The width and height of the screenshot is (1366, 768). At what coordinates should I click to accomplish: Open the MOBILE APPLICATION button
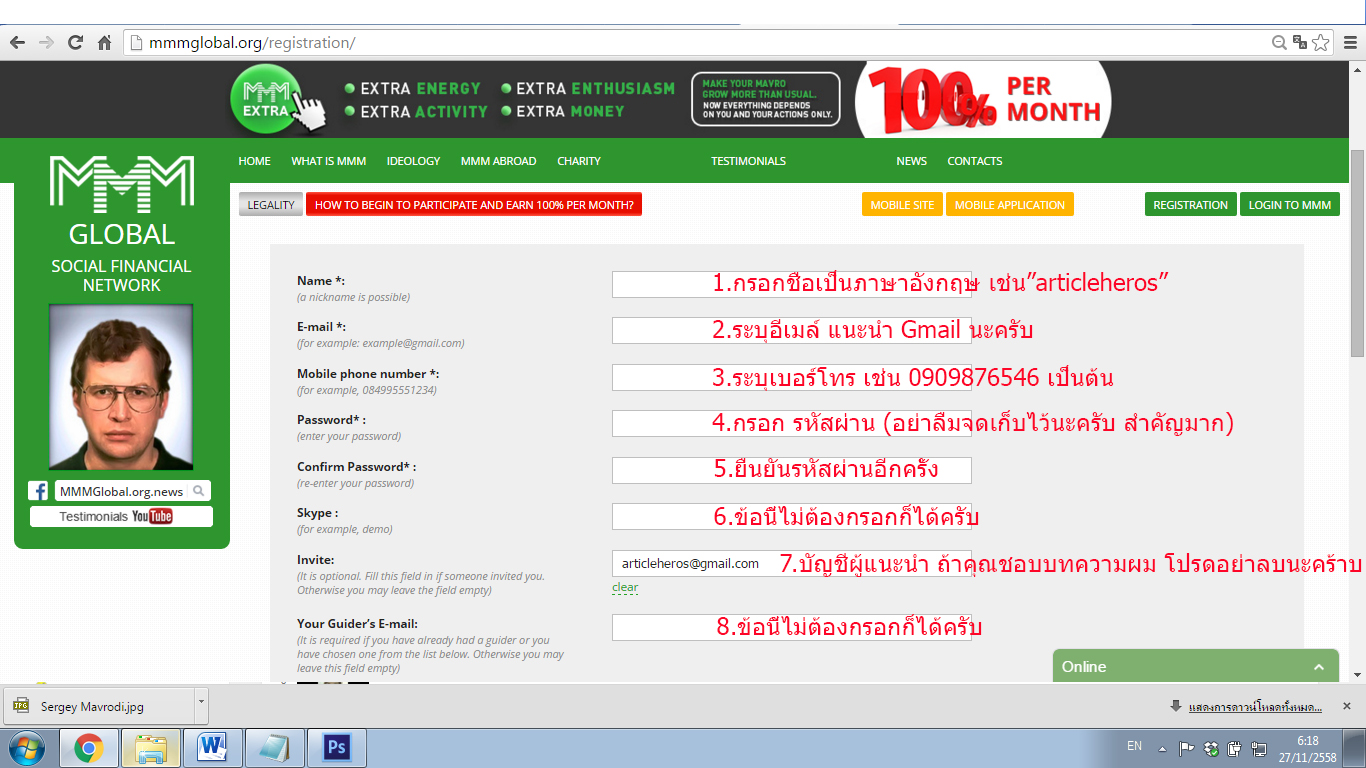pos(1009,205)
